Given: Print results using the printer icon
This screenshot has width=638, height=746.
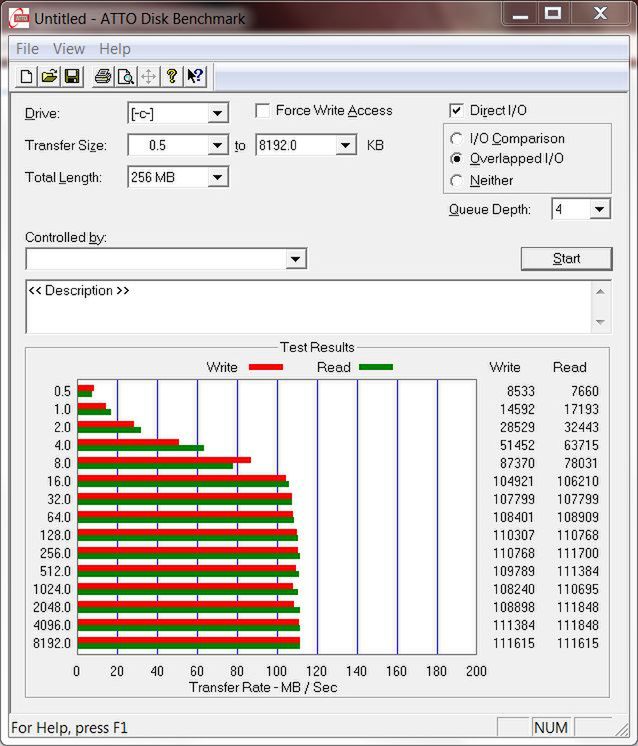Looking at the screenshot, I should pos(103,76).
